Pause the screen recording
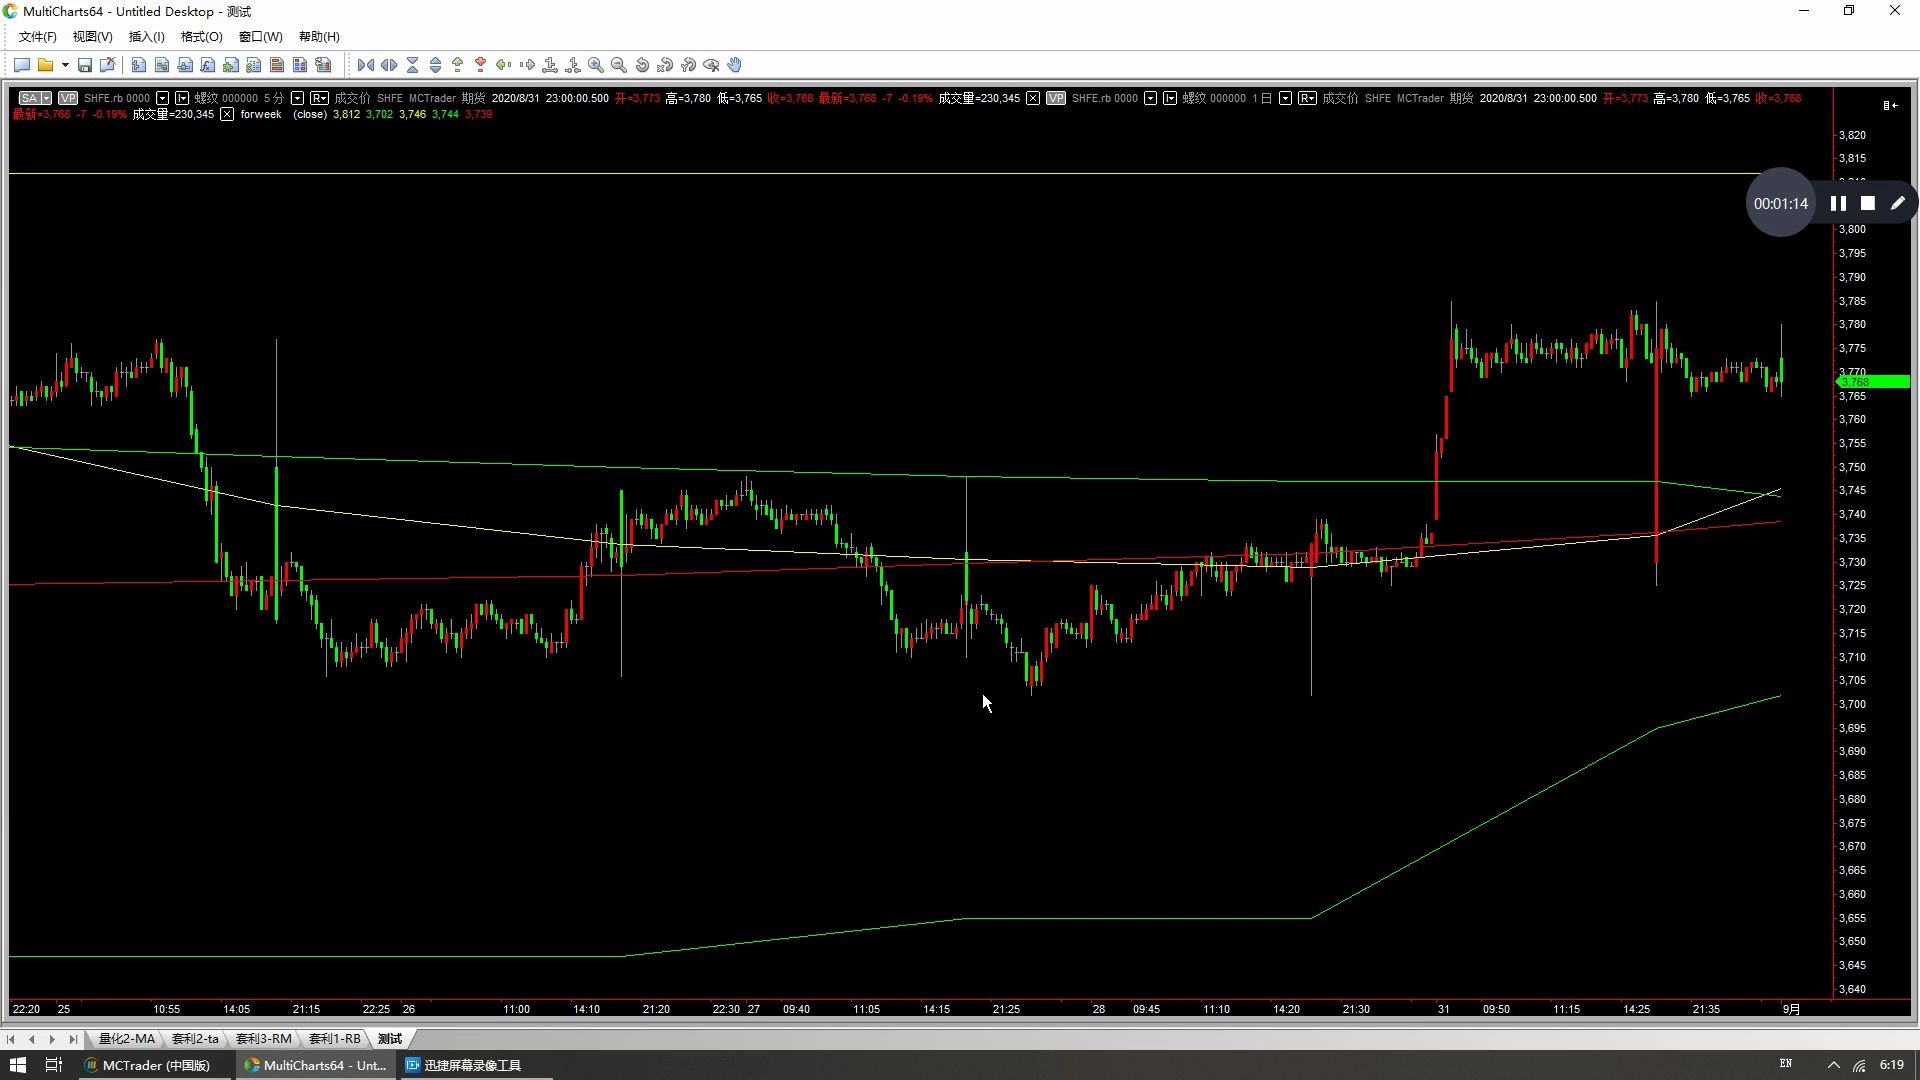1920x1080 pixels. point(1838,203)
